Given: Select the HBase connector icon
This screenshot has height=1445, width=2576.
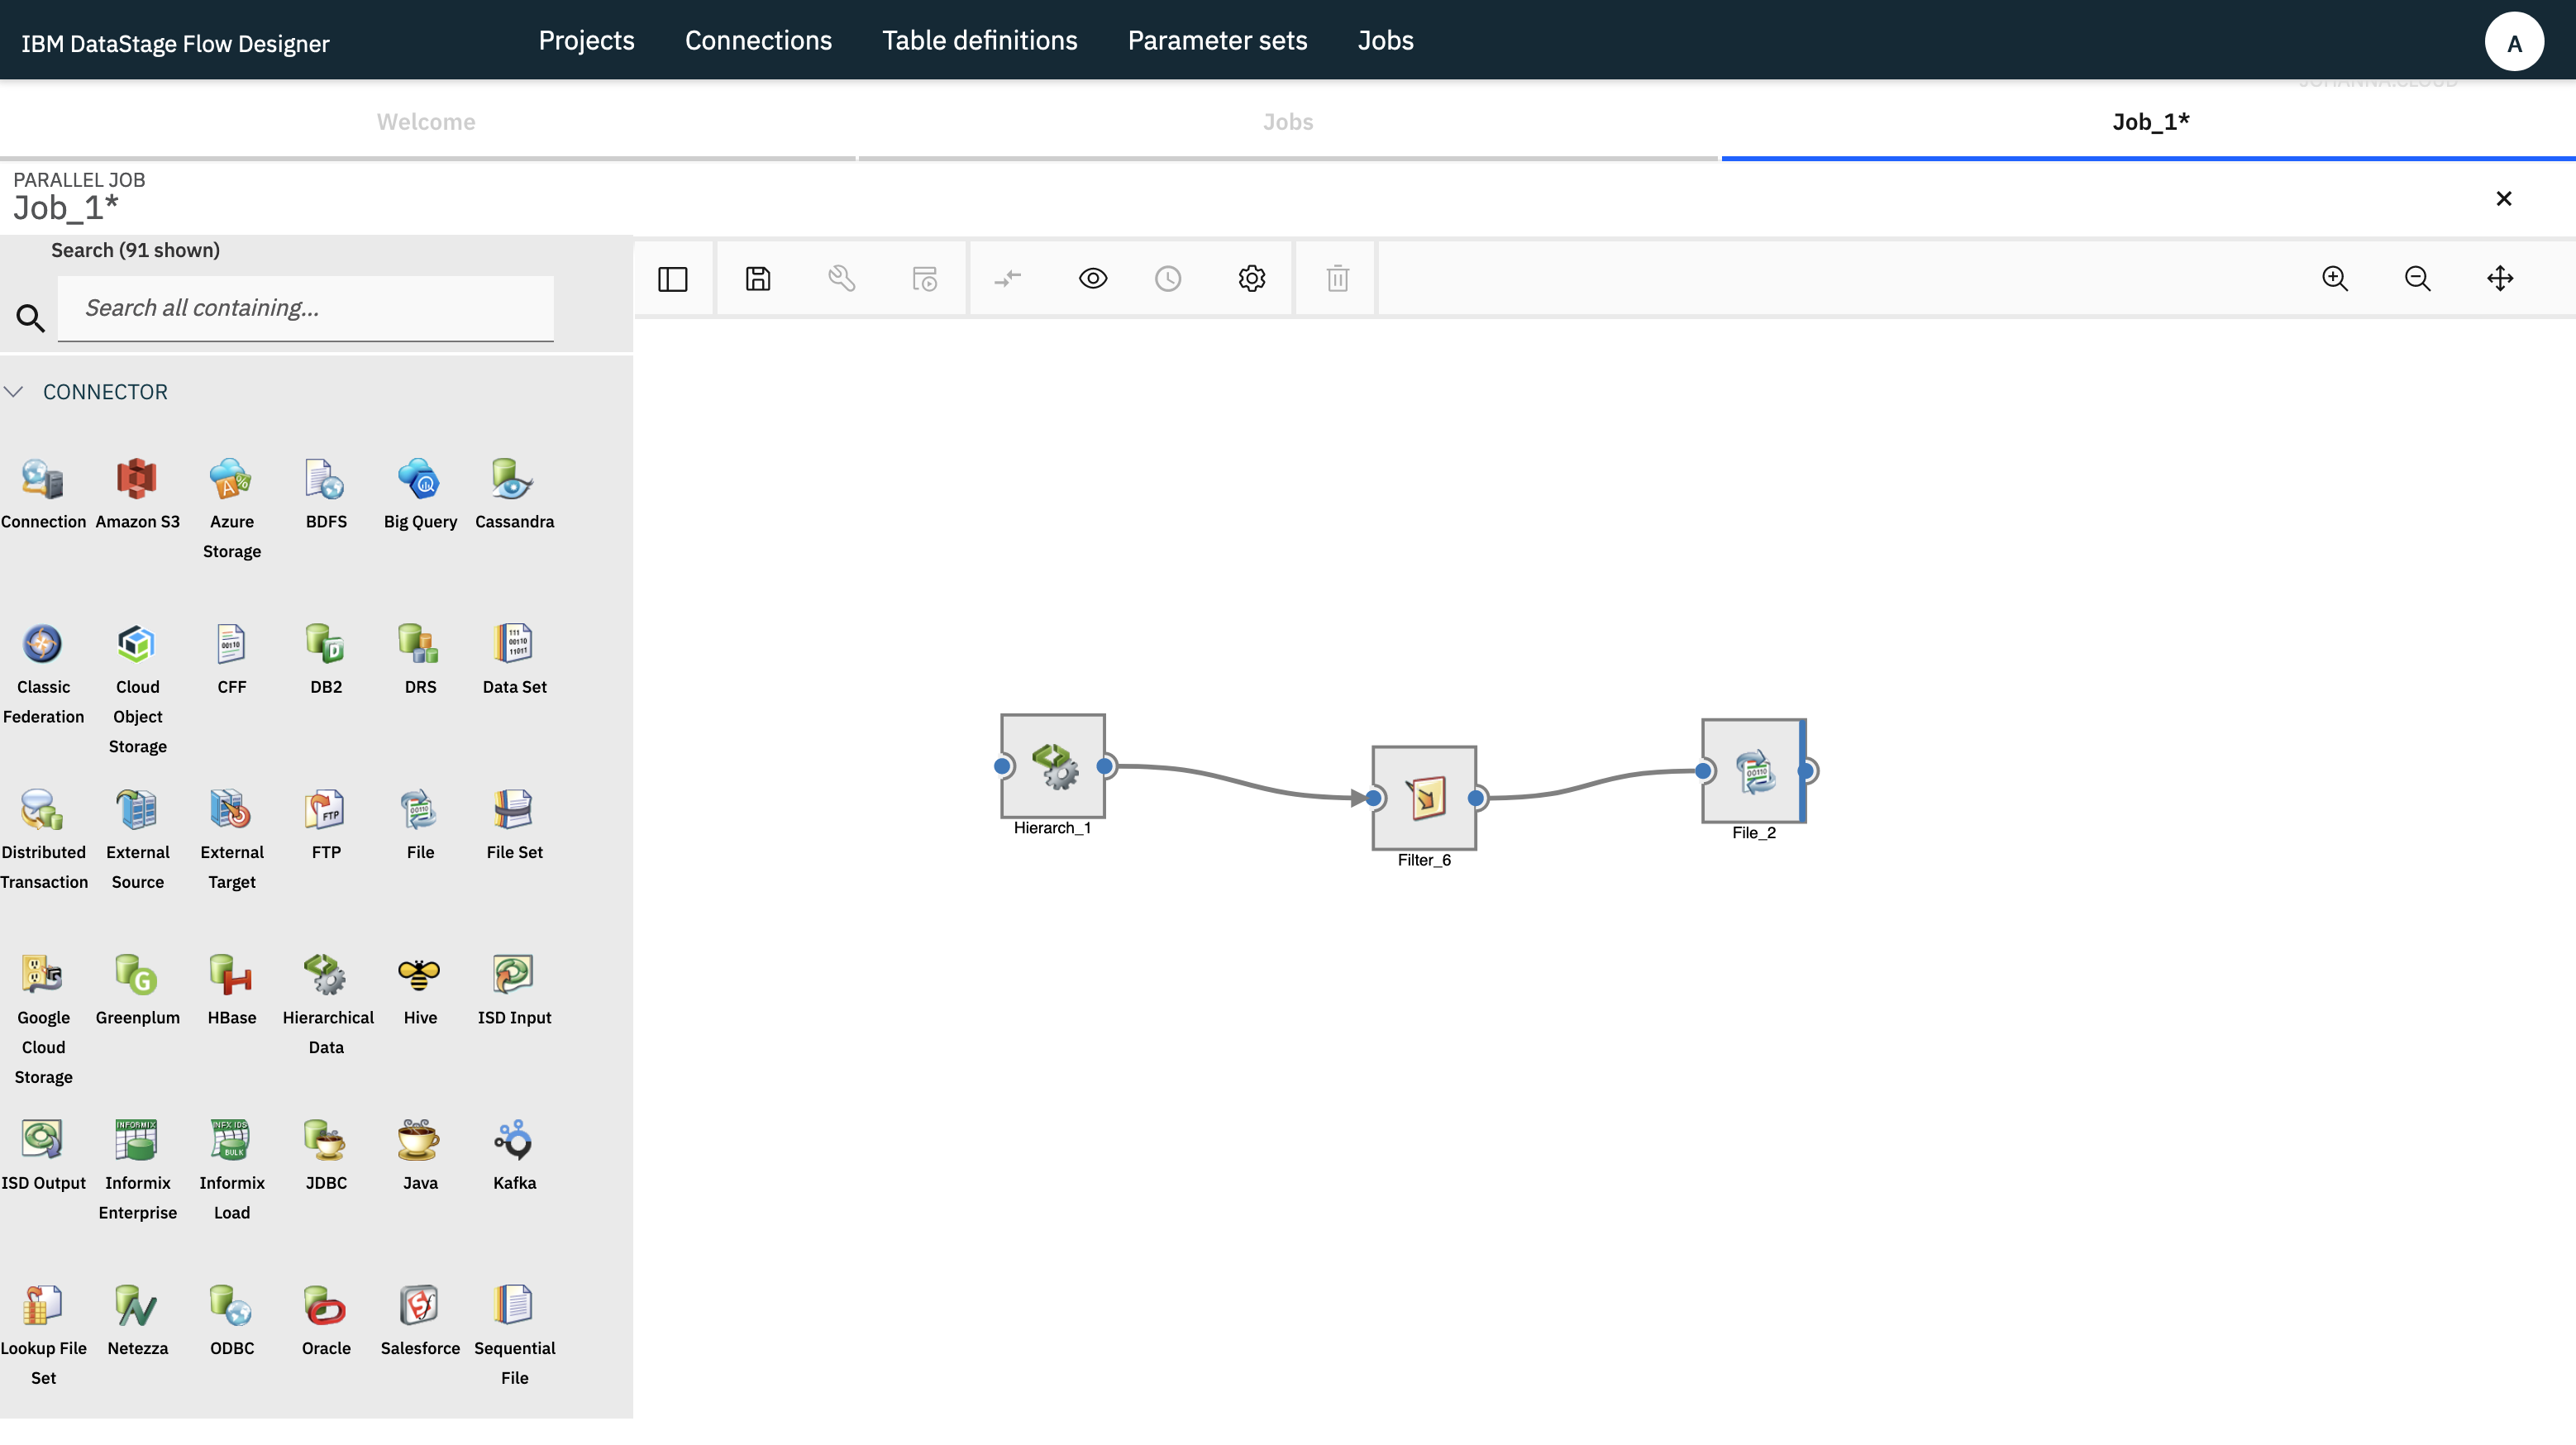Looking at the screenshot, I should coord(231,975).
